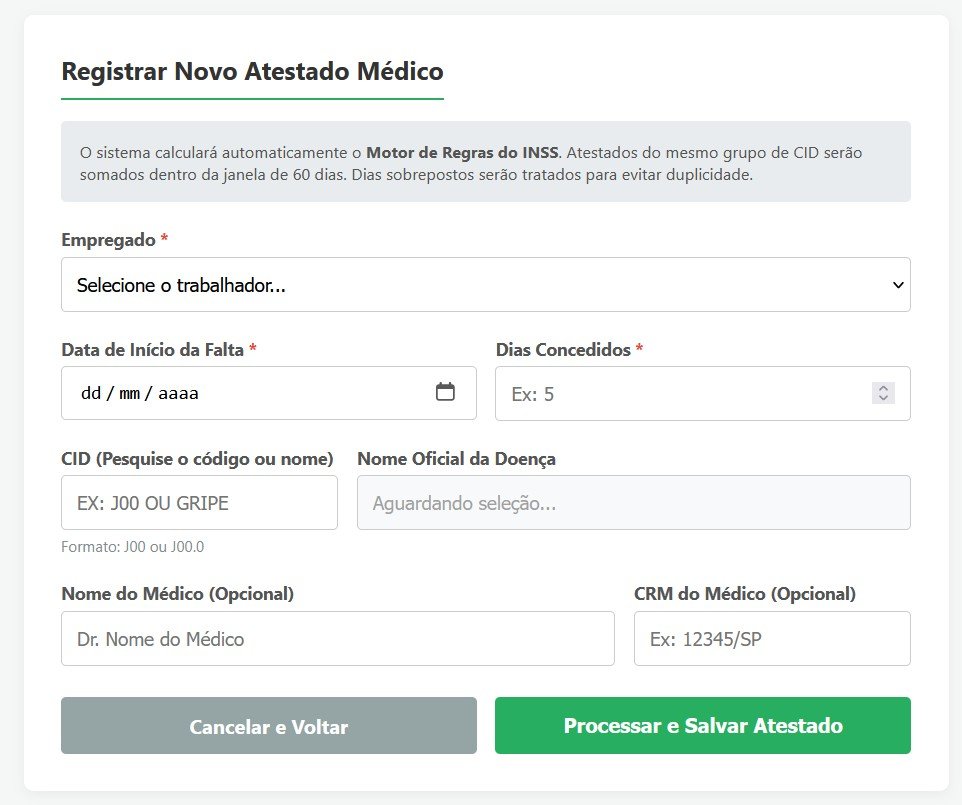The image size is (962, 805).
Task: Click the CRM do Médico field
Action: coord(771,638)
